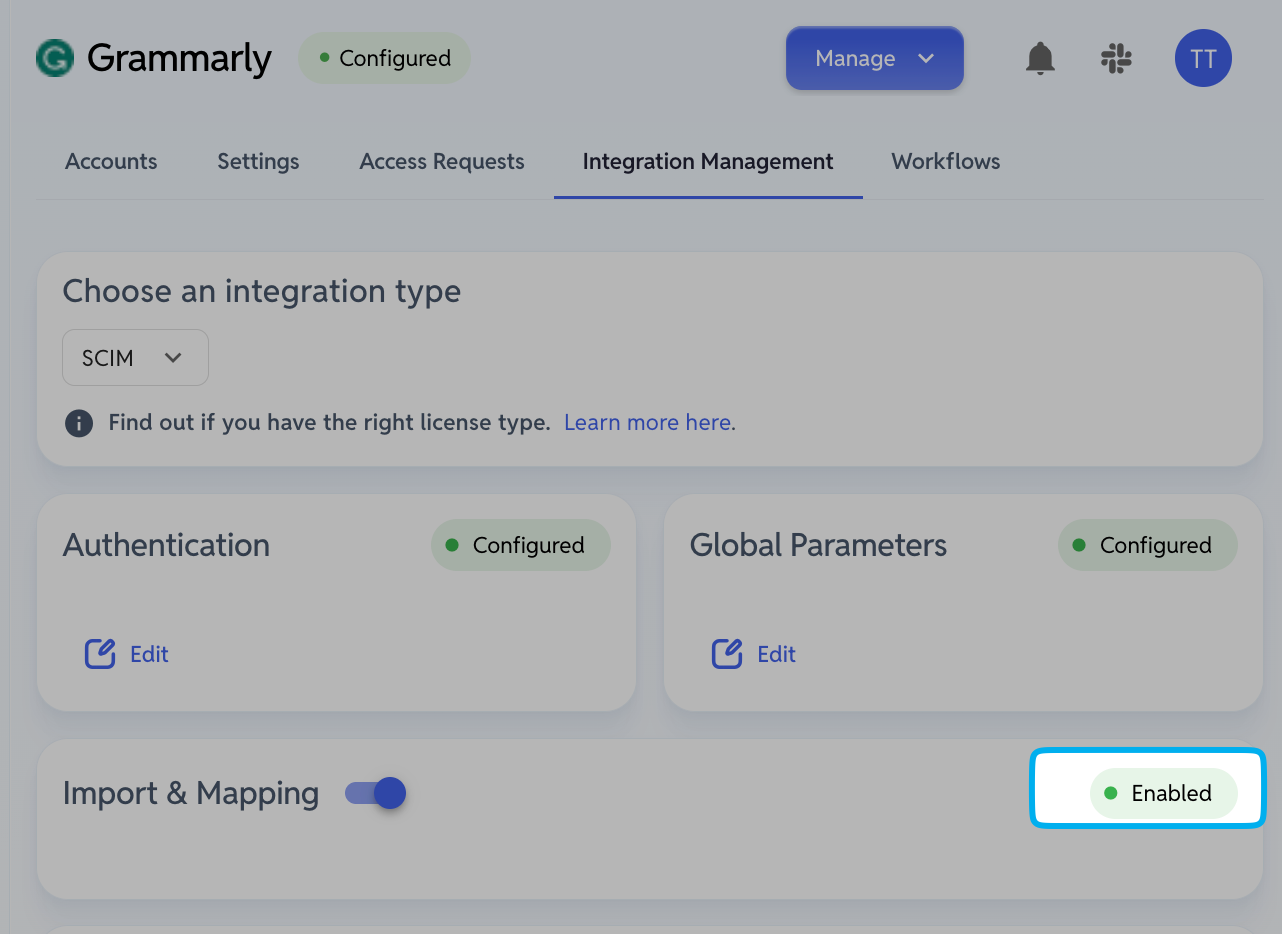
Task: Open the notifications bell
Action: [1040, 59]
